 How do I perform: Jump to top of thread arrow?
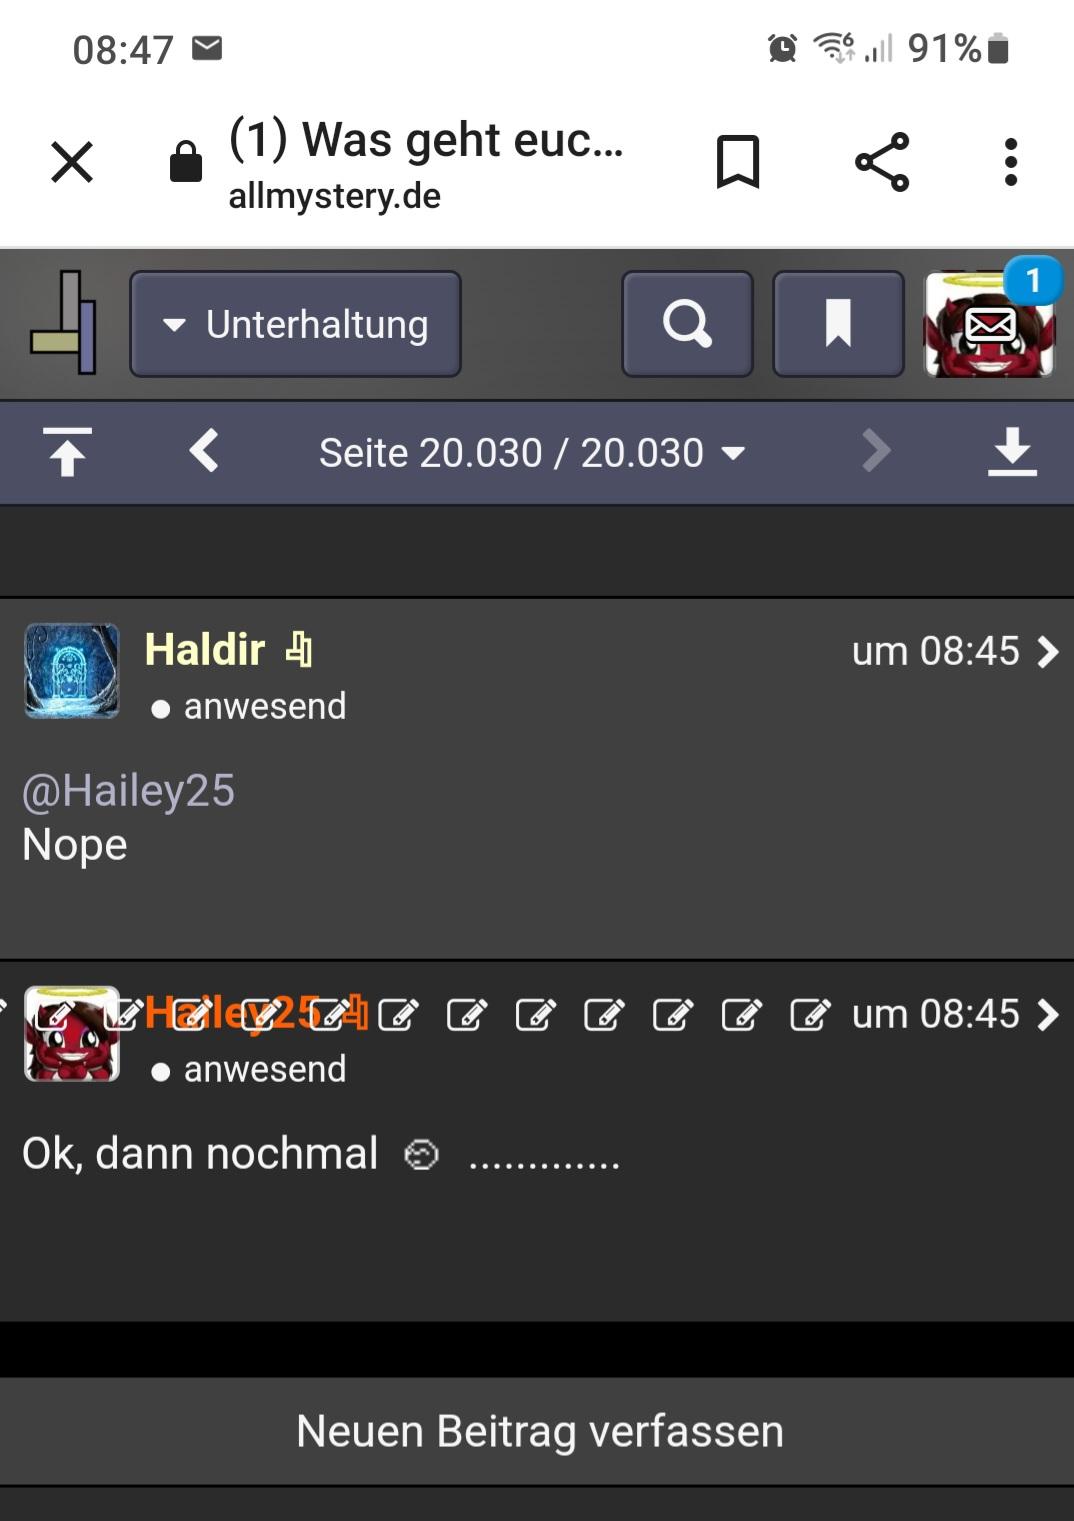pos(67,452)
